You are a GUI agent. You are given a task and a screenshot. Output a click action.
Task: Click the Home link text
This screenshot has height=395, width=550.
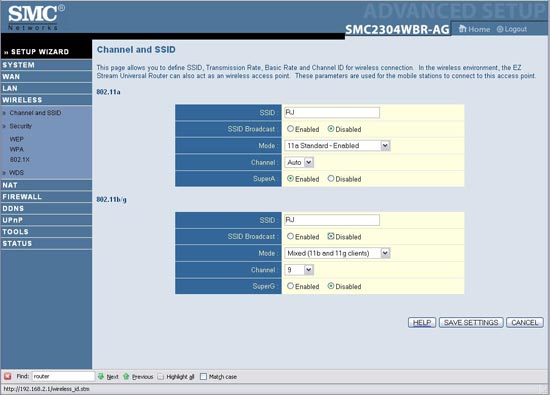click(479, 29)
